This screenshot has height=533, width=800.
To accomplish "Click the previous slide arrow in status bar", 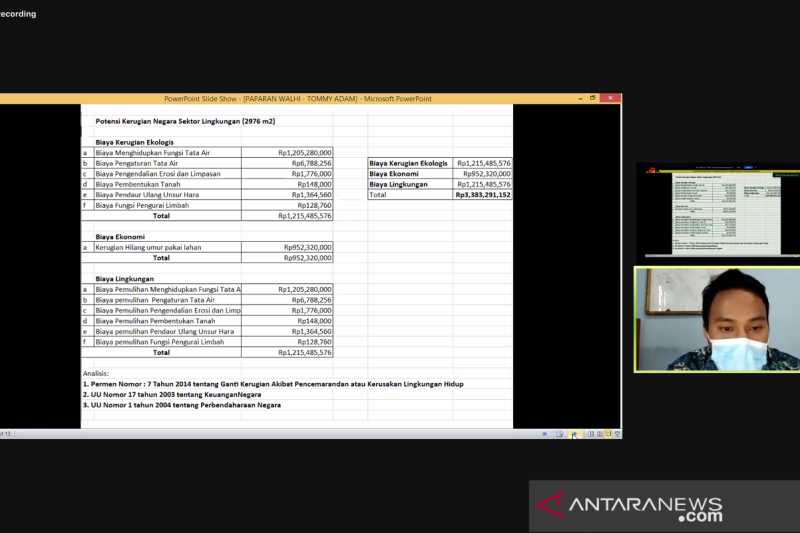I will [547, 434].
